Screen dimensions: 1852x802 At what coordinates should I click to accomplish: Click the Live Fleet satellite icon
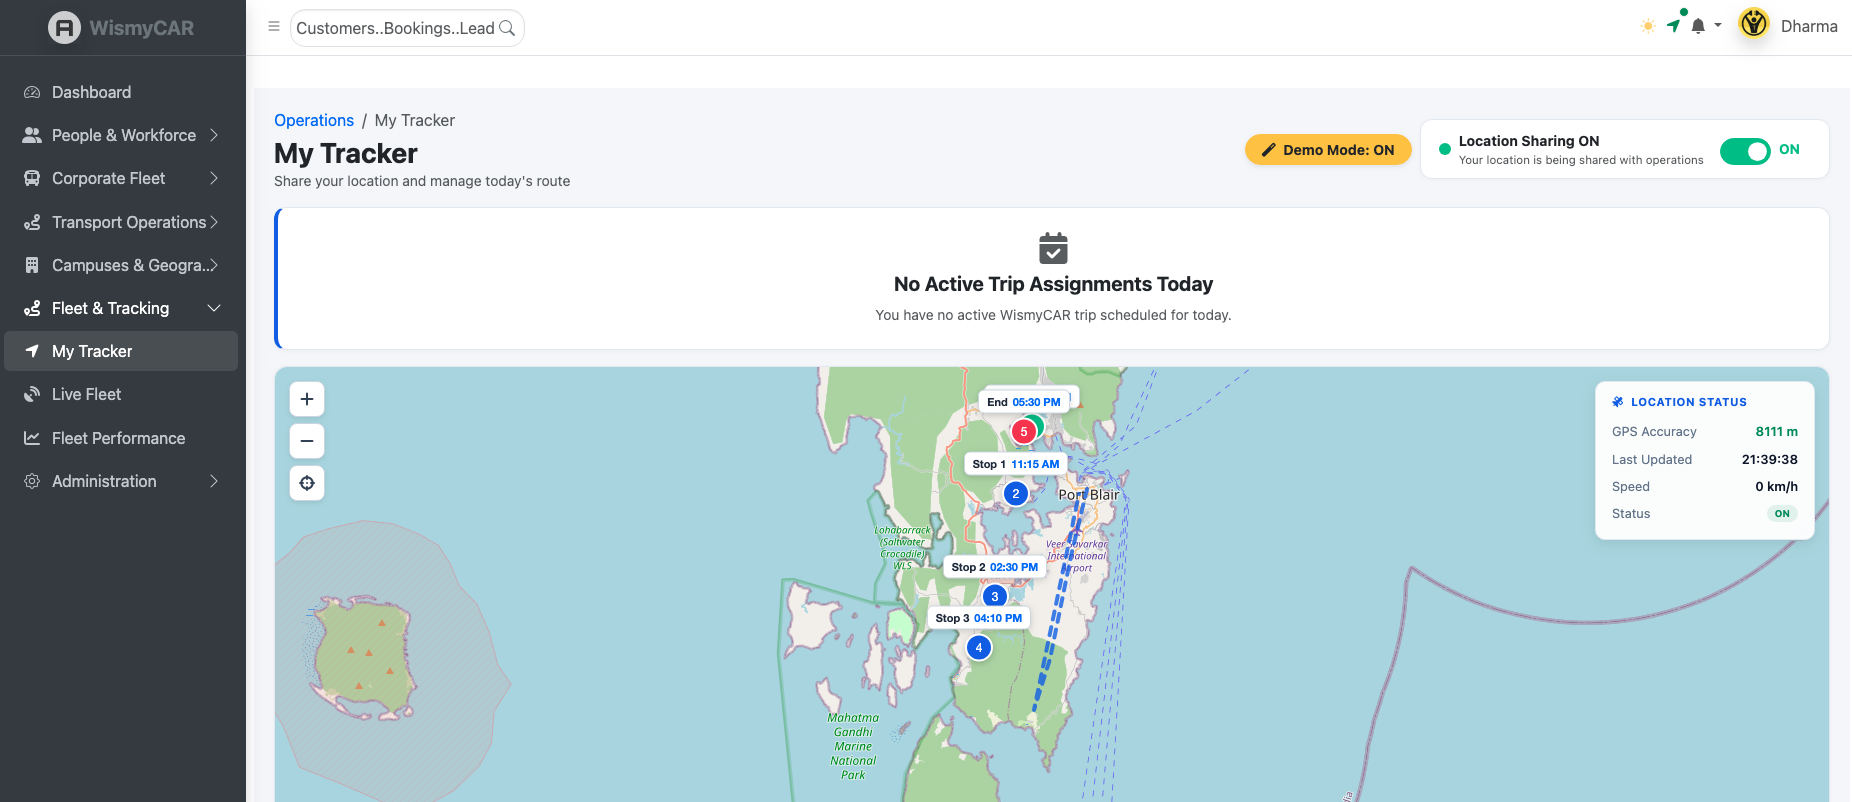pyautogui.click(x=32, y=394)
